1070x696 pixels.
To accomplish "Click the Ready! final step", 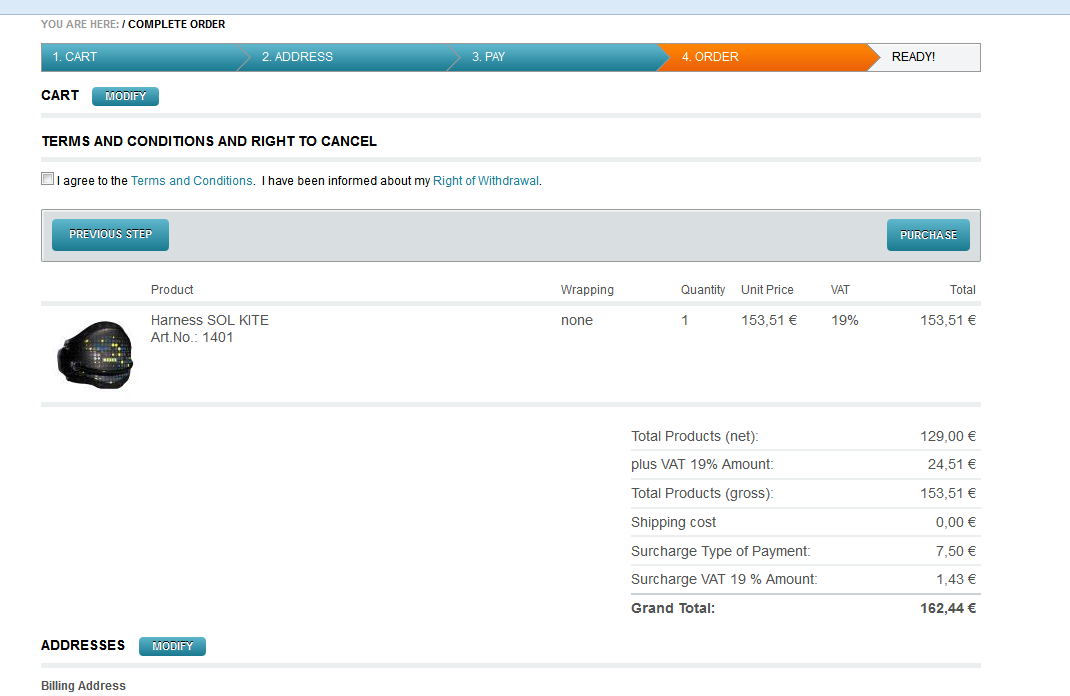I will (913, 57).
